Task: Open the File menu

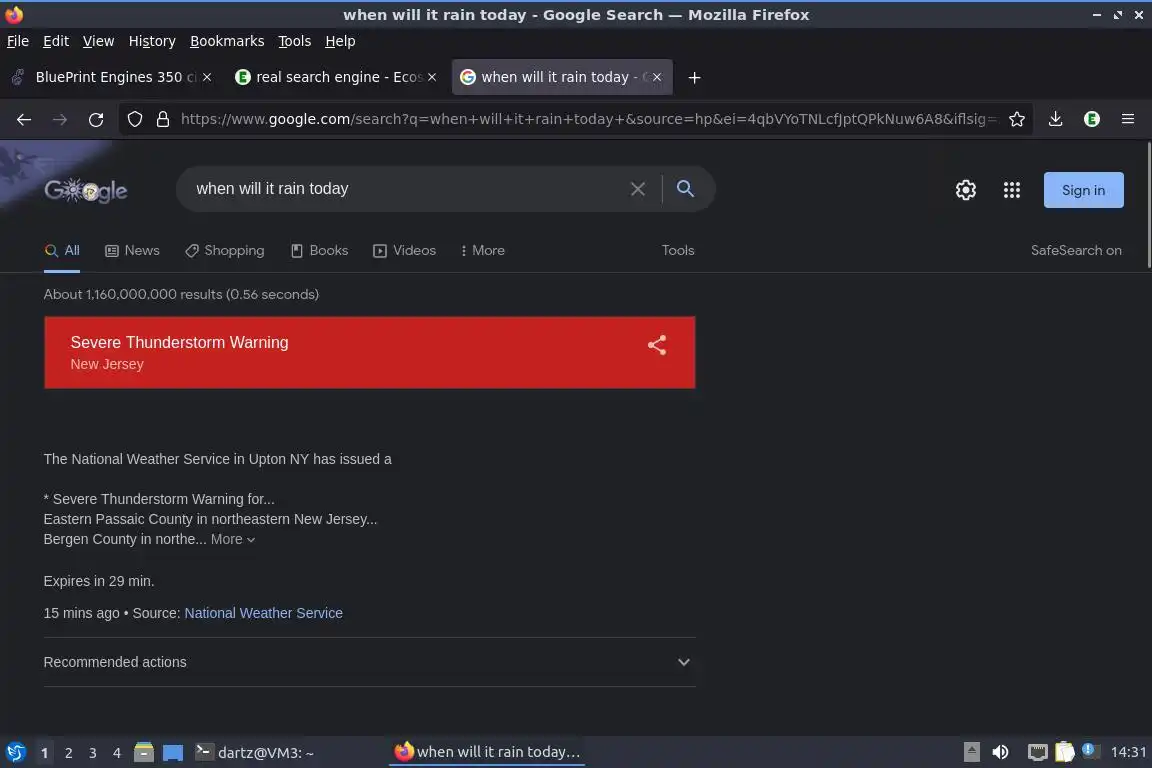Action: 18,41
